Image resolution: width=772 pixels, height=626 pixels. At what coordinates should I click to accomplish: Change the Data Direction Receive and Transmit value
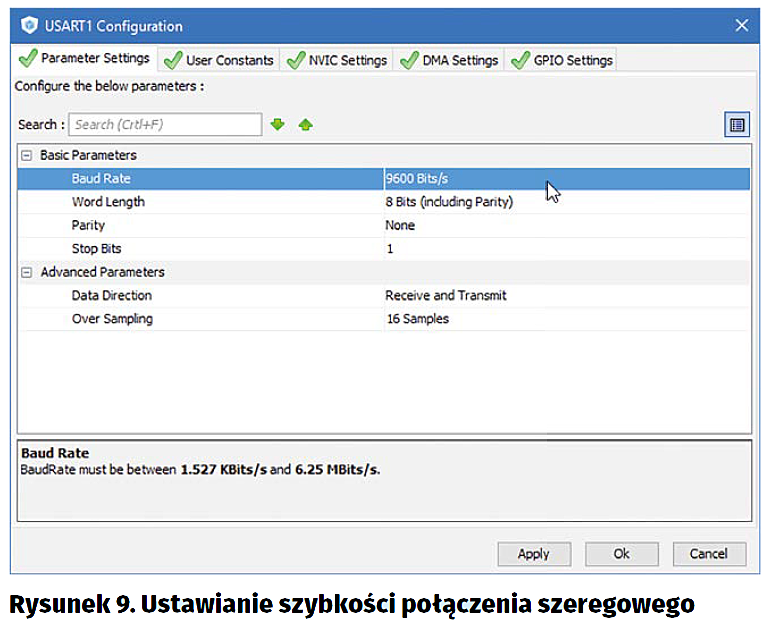pos(566,296)
